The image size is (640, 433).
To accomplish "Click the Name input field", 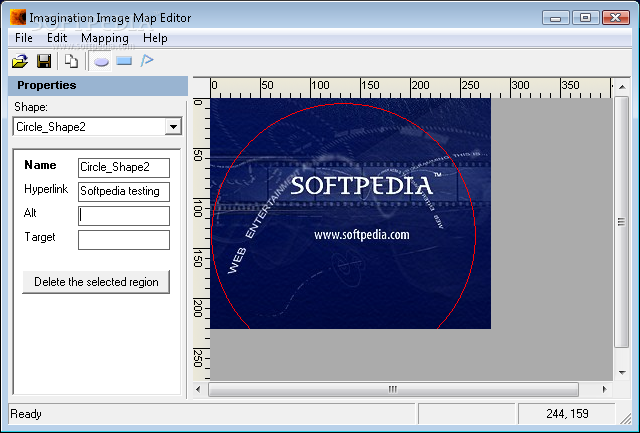I will 124,168.
